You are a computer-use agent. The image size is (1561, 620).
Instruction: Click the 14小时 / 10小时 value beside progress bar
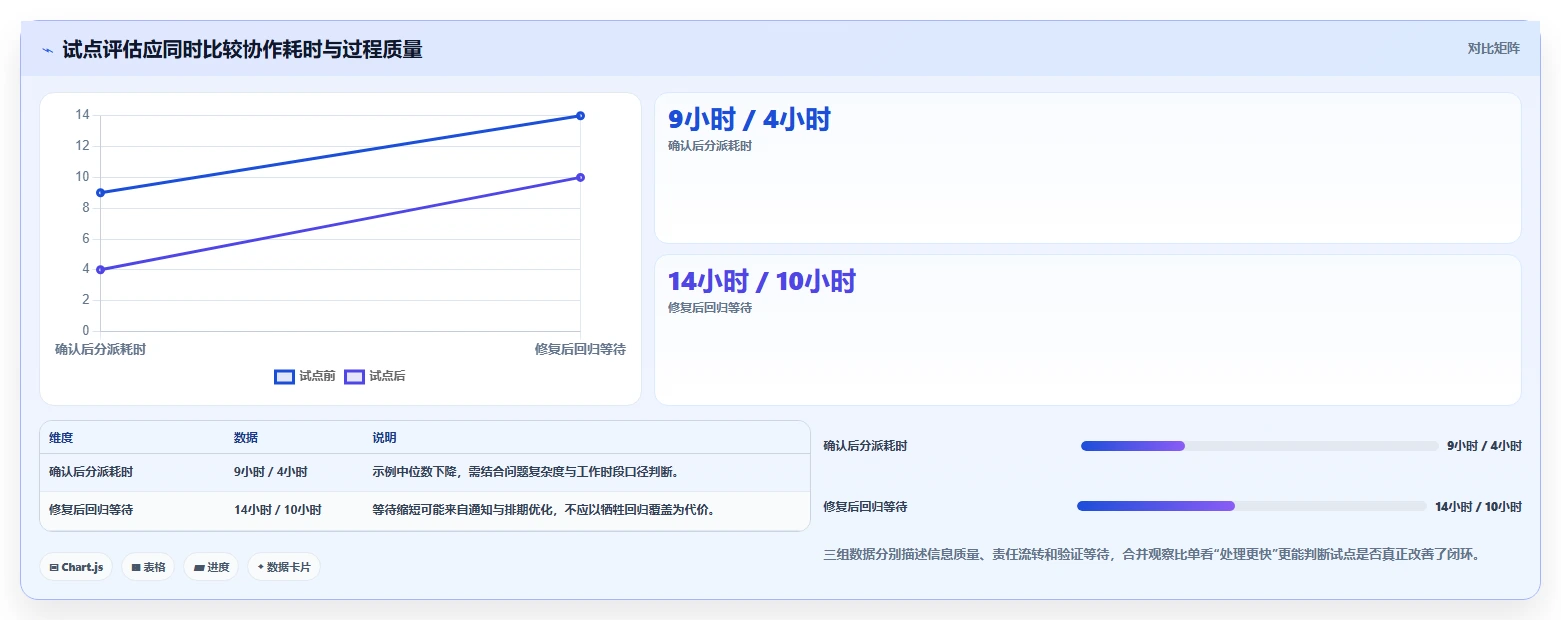[x=1478, y=507]
